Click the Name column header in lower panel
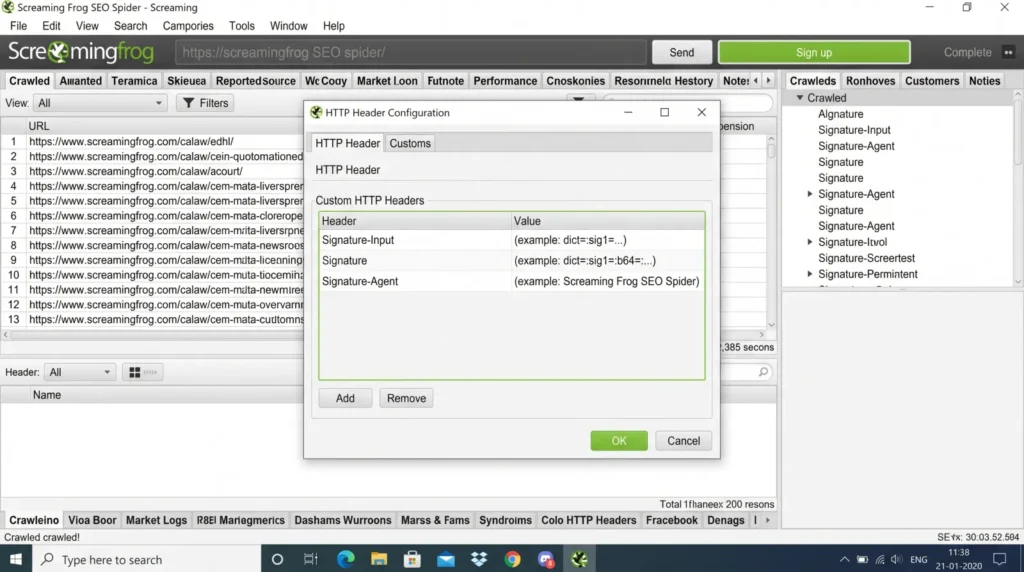Screen dimensions: 1024x572 [47, 395]
